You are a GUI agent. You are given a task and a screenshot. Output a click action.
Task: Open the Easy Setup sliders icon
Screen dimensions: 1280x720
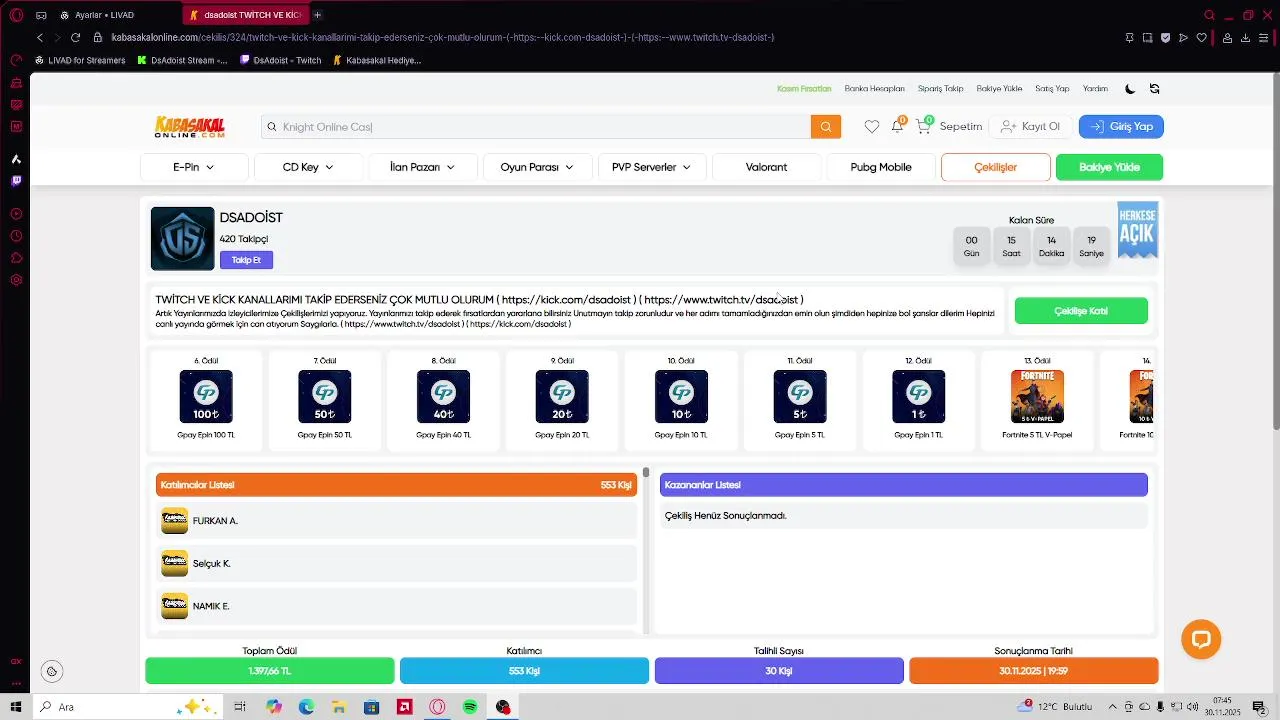click(1264, 37)
